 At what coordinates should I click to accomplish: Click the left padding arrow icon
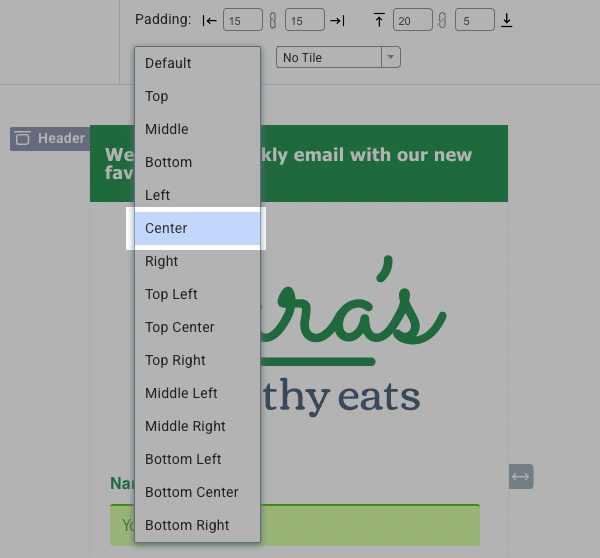[209, 20]
